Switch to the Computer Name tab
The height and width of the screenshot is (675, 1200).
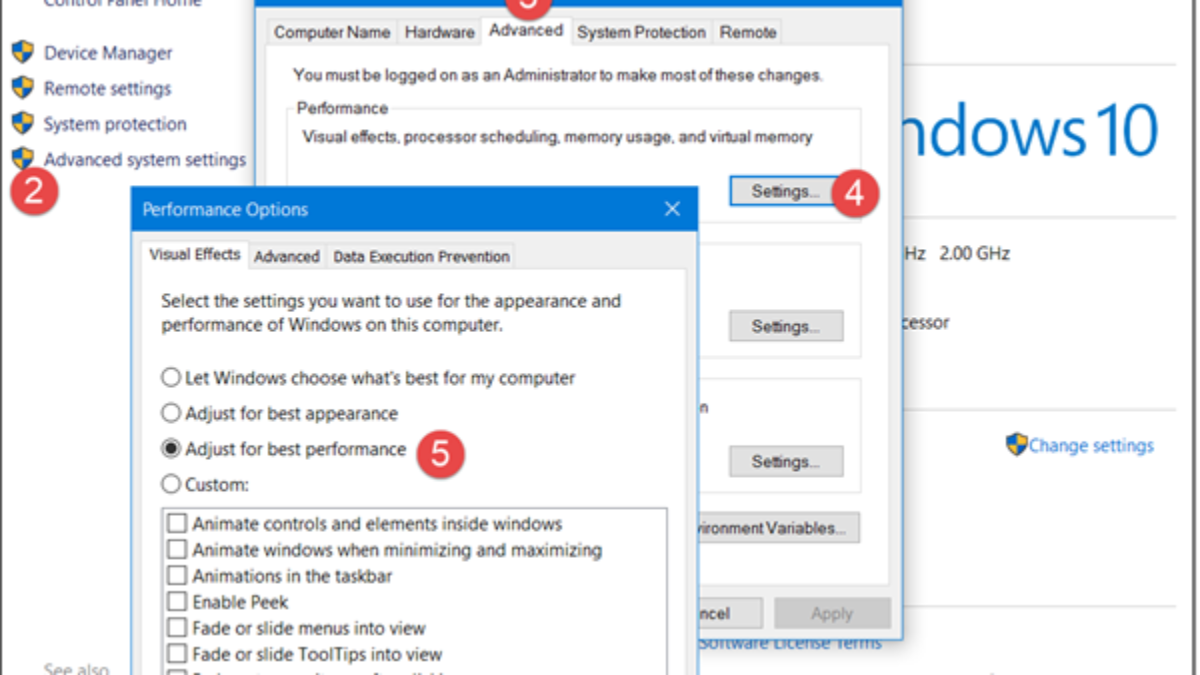(x=332, y=32)
